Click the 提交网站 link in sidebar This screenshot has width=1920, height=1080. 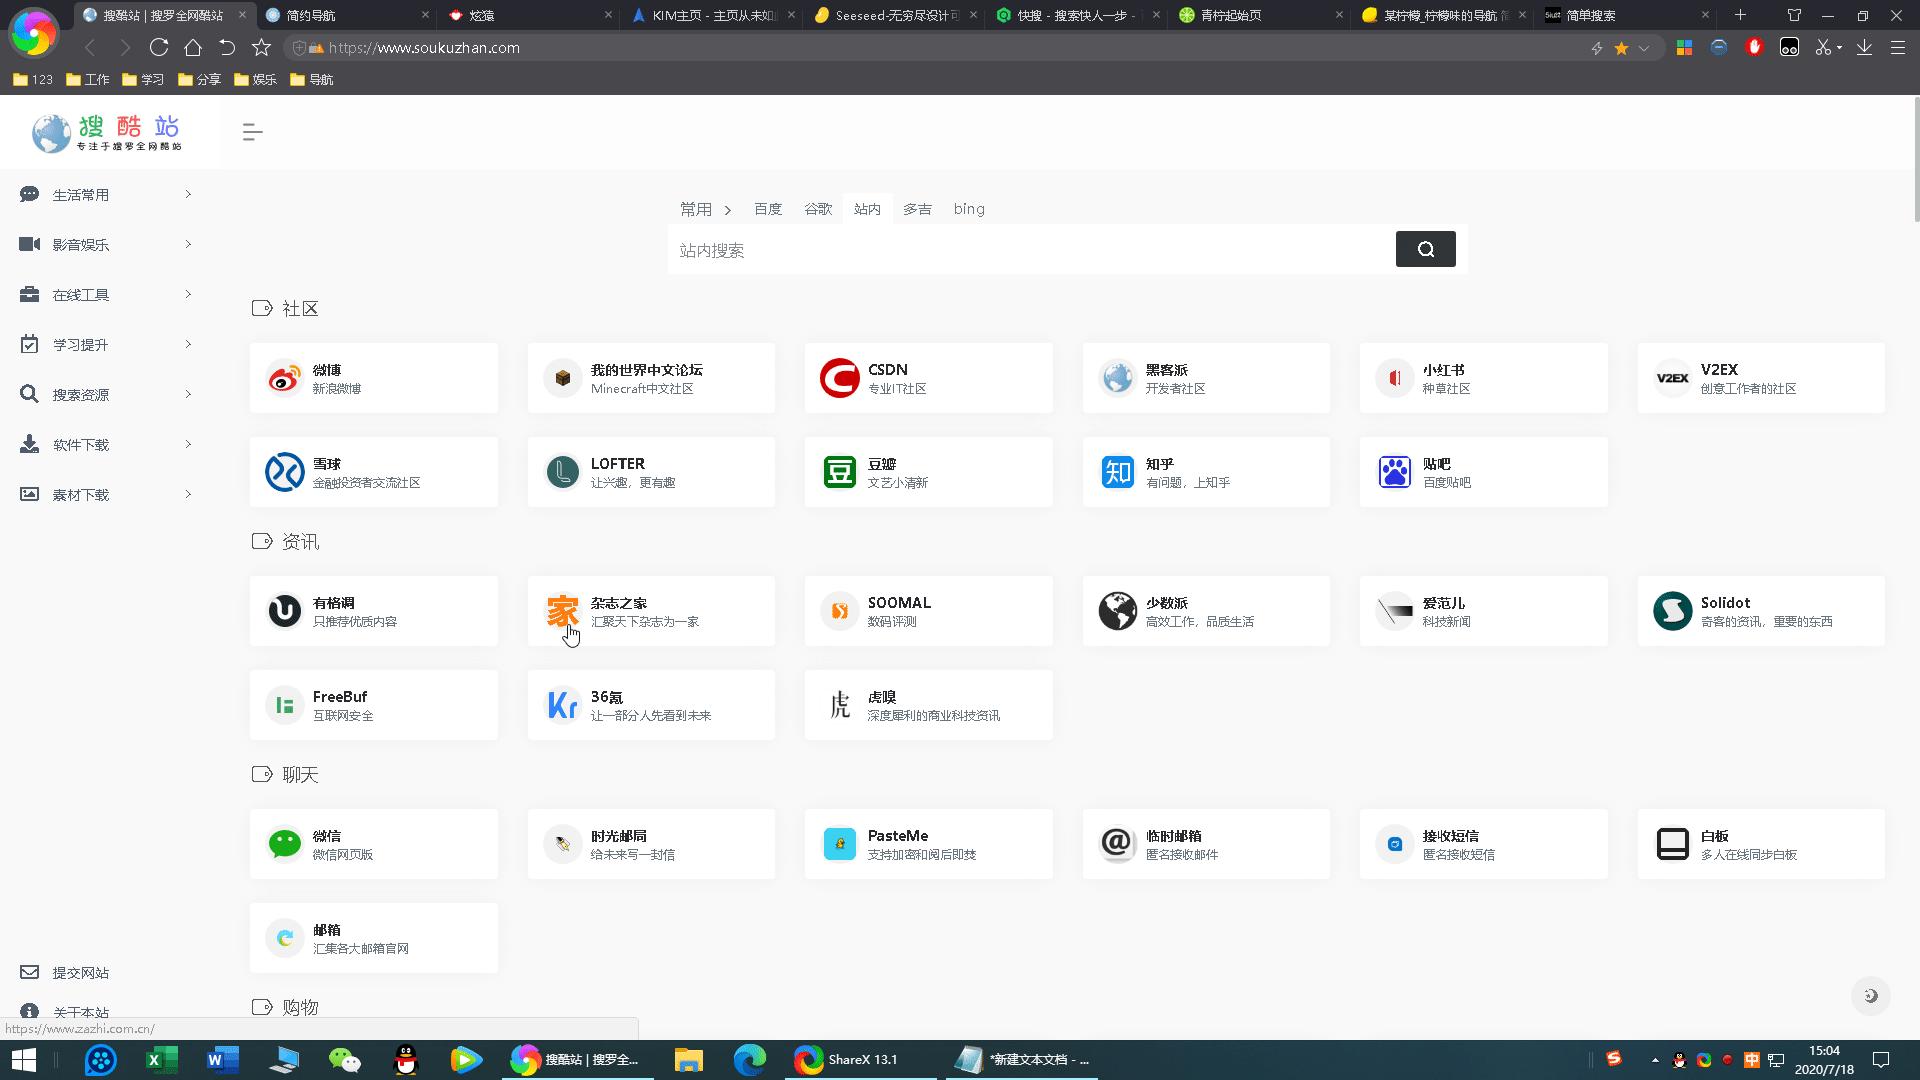pyautogui.click(x=80, y=973)
